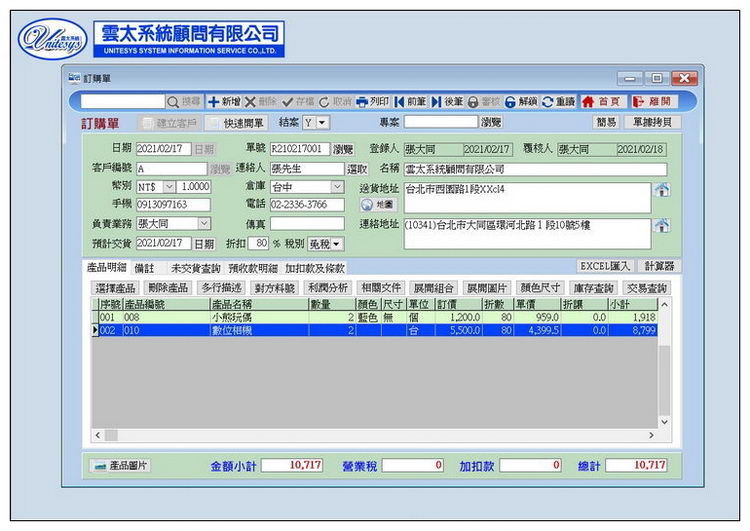Click the 首頁 home icon button
The width and height of the screenshot is (750, 531).
(602, 102)
